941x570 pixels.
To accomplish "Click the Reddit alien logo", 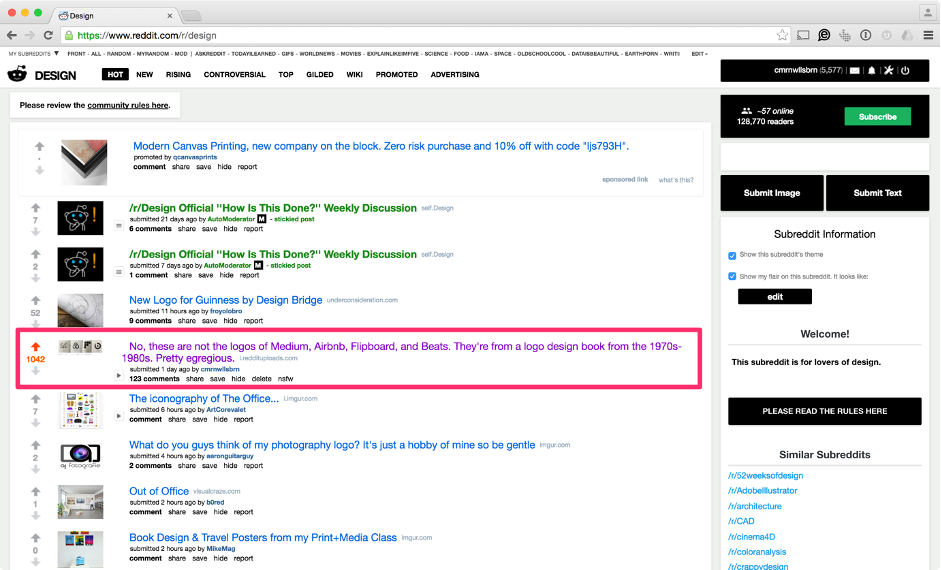I will [x=17, y=74].
